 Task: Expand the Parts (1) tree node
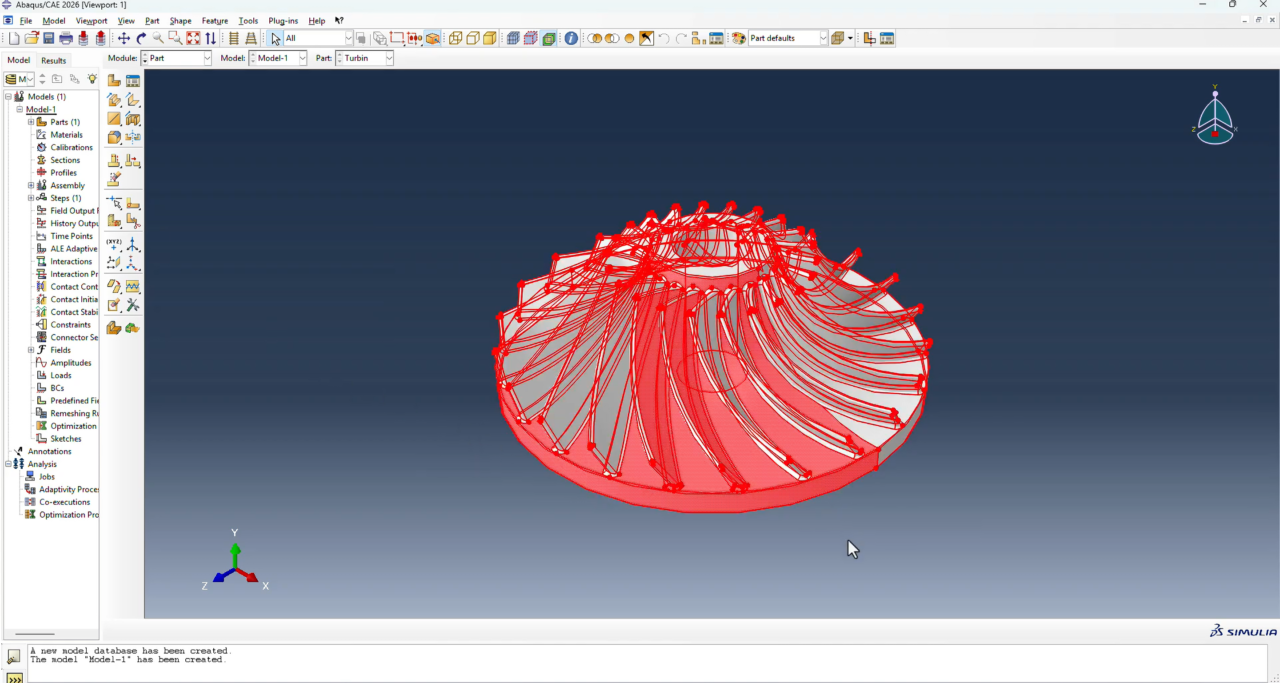pyautogui.click(x=31, y=122)
